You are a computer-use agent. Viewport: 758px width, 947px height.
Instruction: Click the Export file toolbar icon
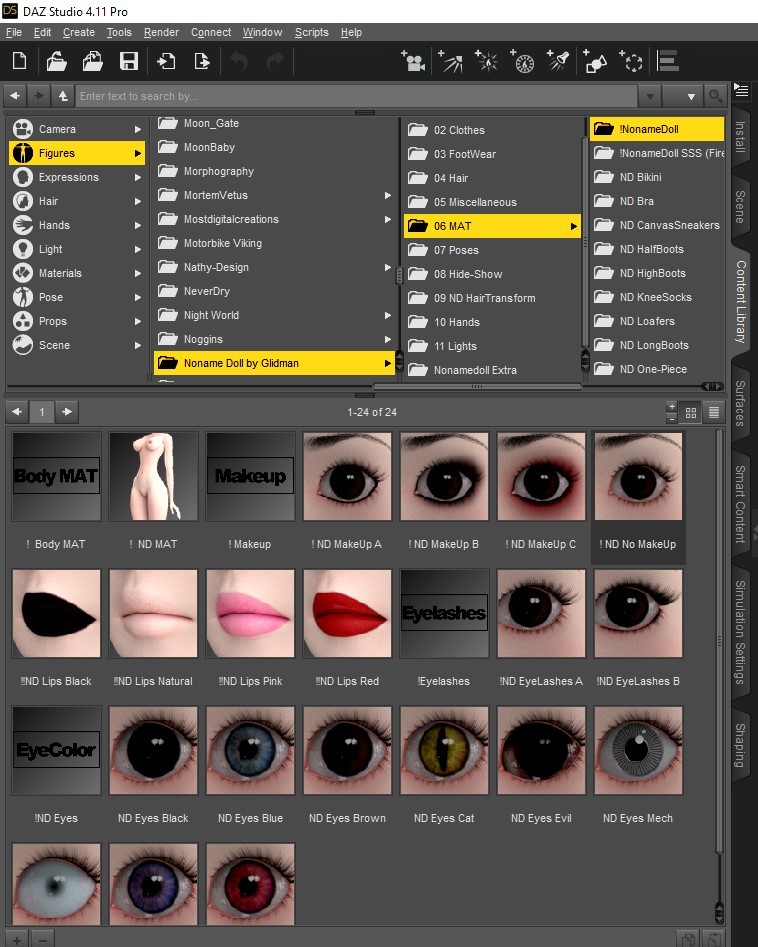(202, 61)
